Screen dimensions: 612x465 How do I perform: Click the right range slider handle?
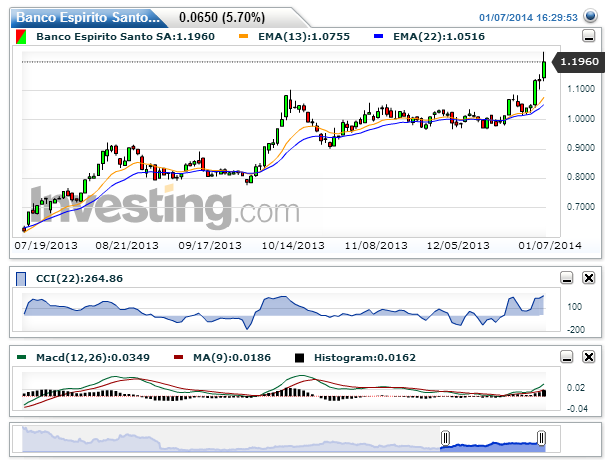pyautogui.click(x=541, y=438)
